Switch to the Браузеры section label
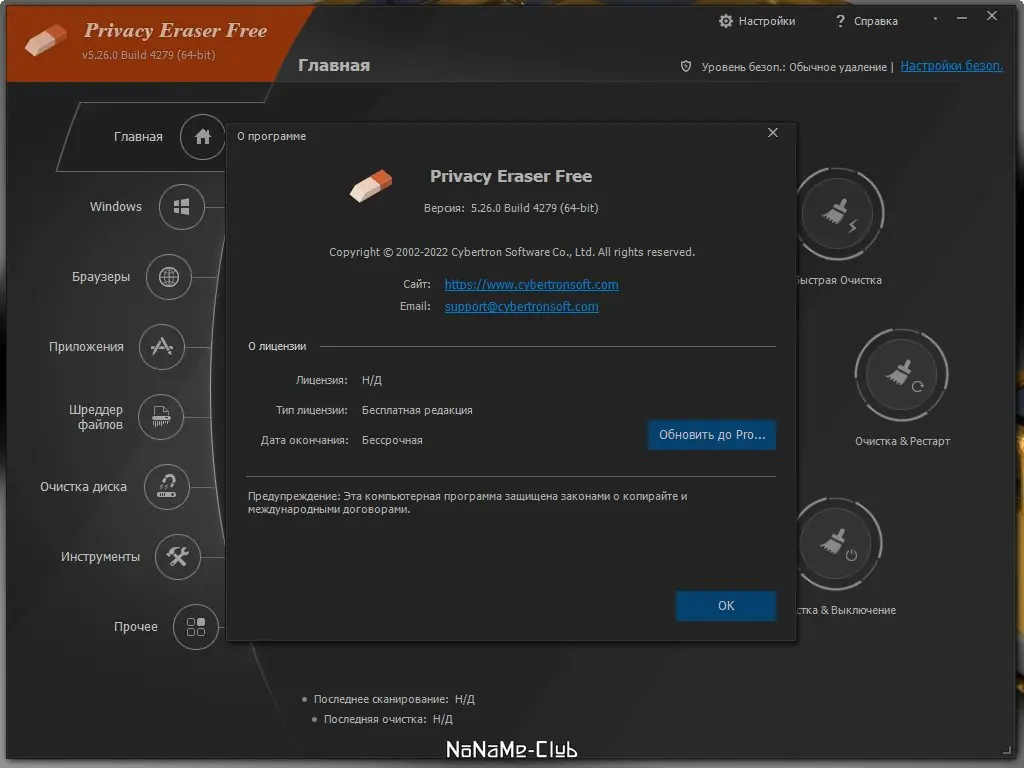 tap(101, 277)
